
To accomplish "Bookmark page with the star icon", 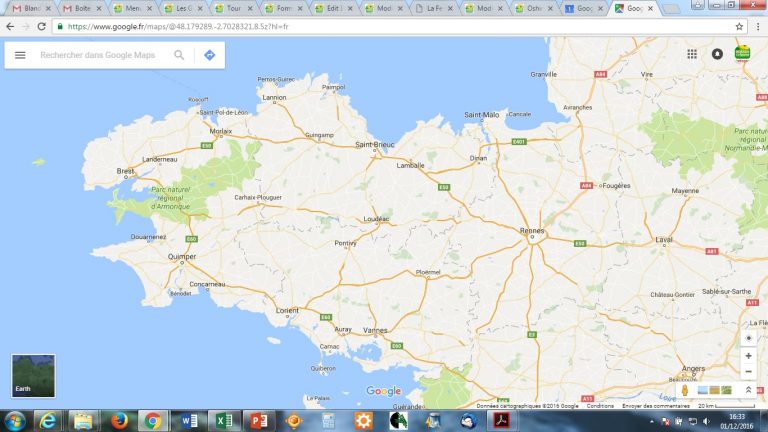I will point(740,26).
